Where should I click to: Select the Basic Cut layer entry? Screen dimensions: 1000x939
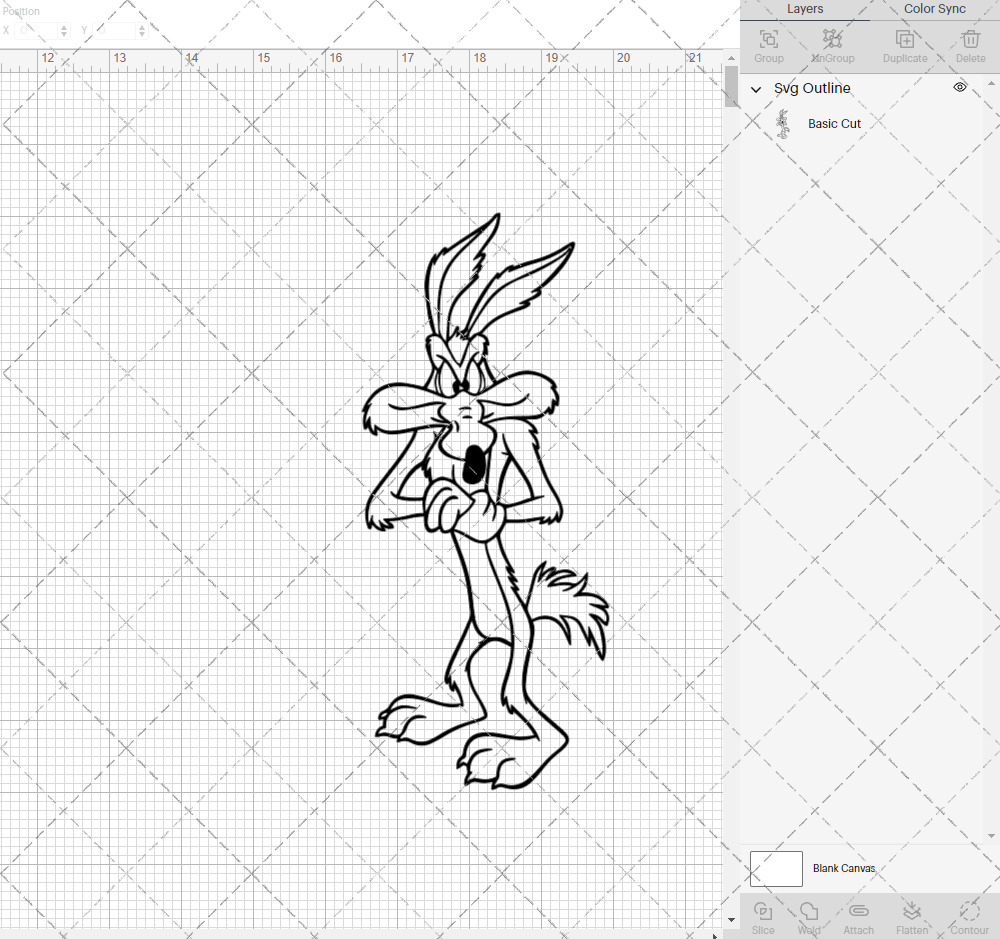(x=834, y=123)
